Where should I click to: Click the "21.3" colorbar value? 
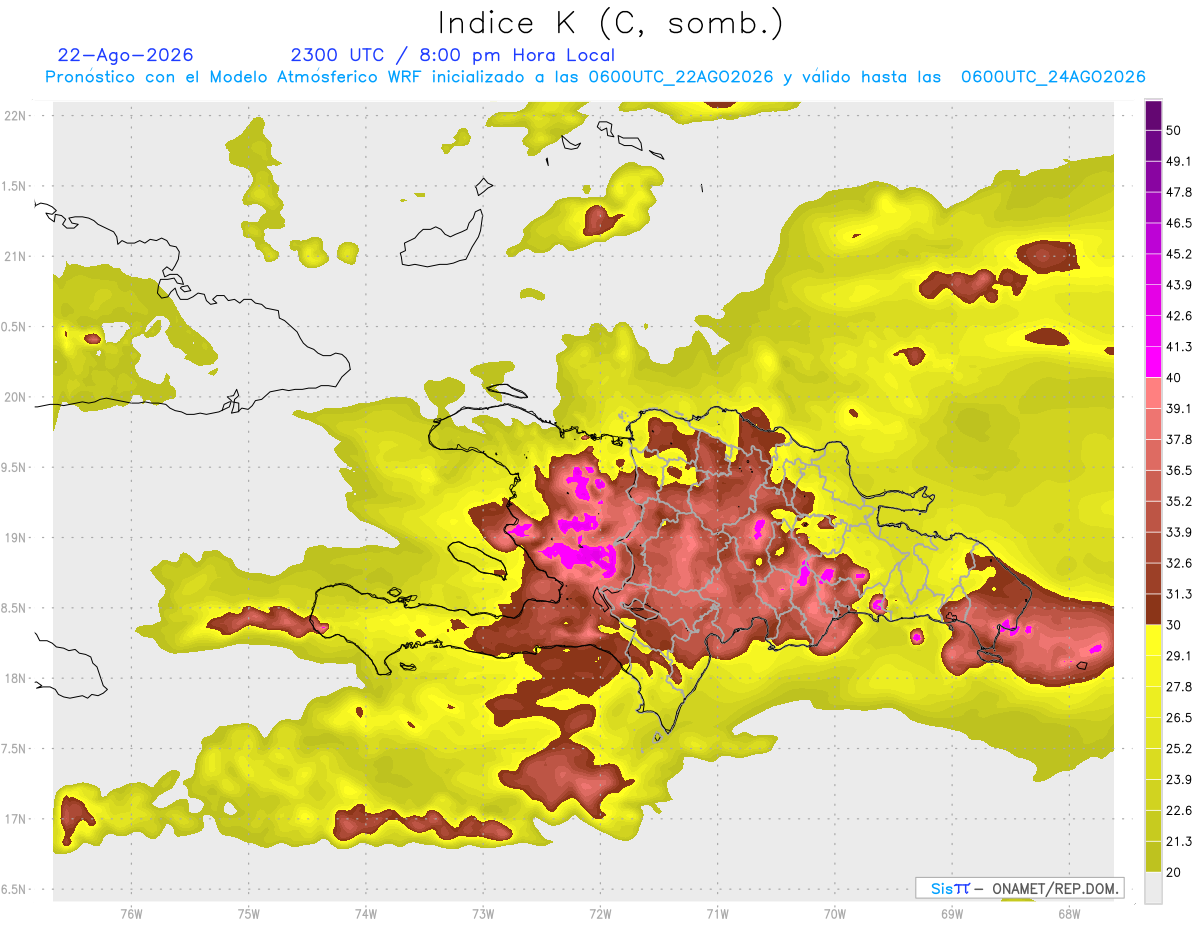pyautogui.click(x=1179, y=841)
